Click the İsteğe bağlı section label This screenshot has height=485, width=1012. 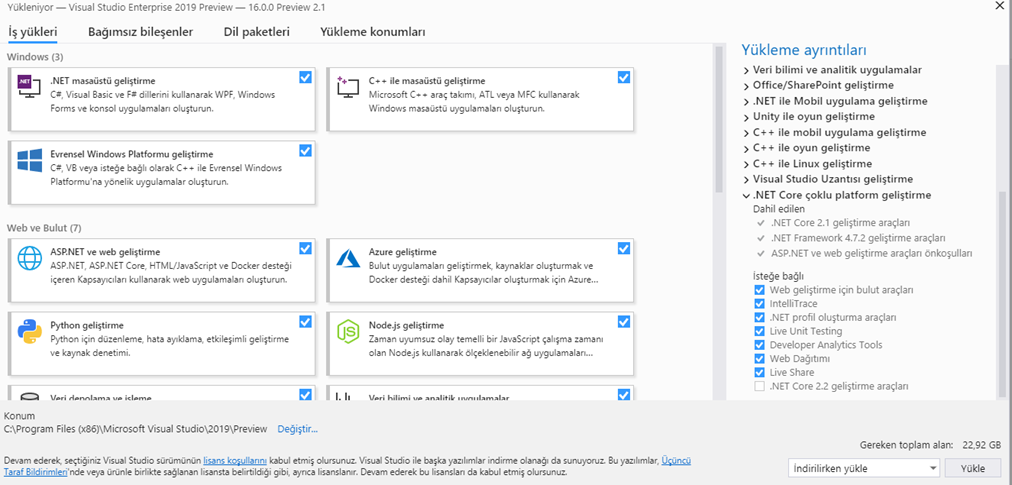(x=778, y=276)
